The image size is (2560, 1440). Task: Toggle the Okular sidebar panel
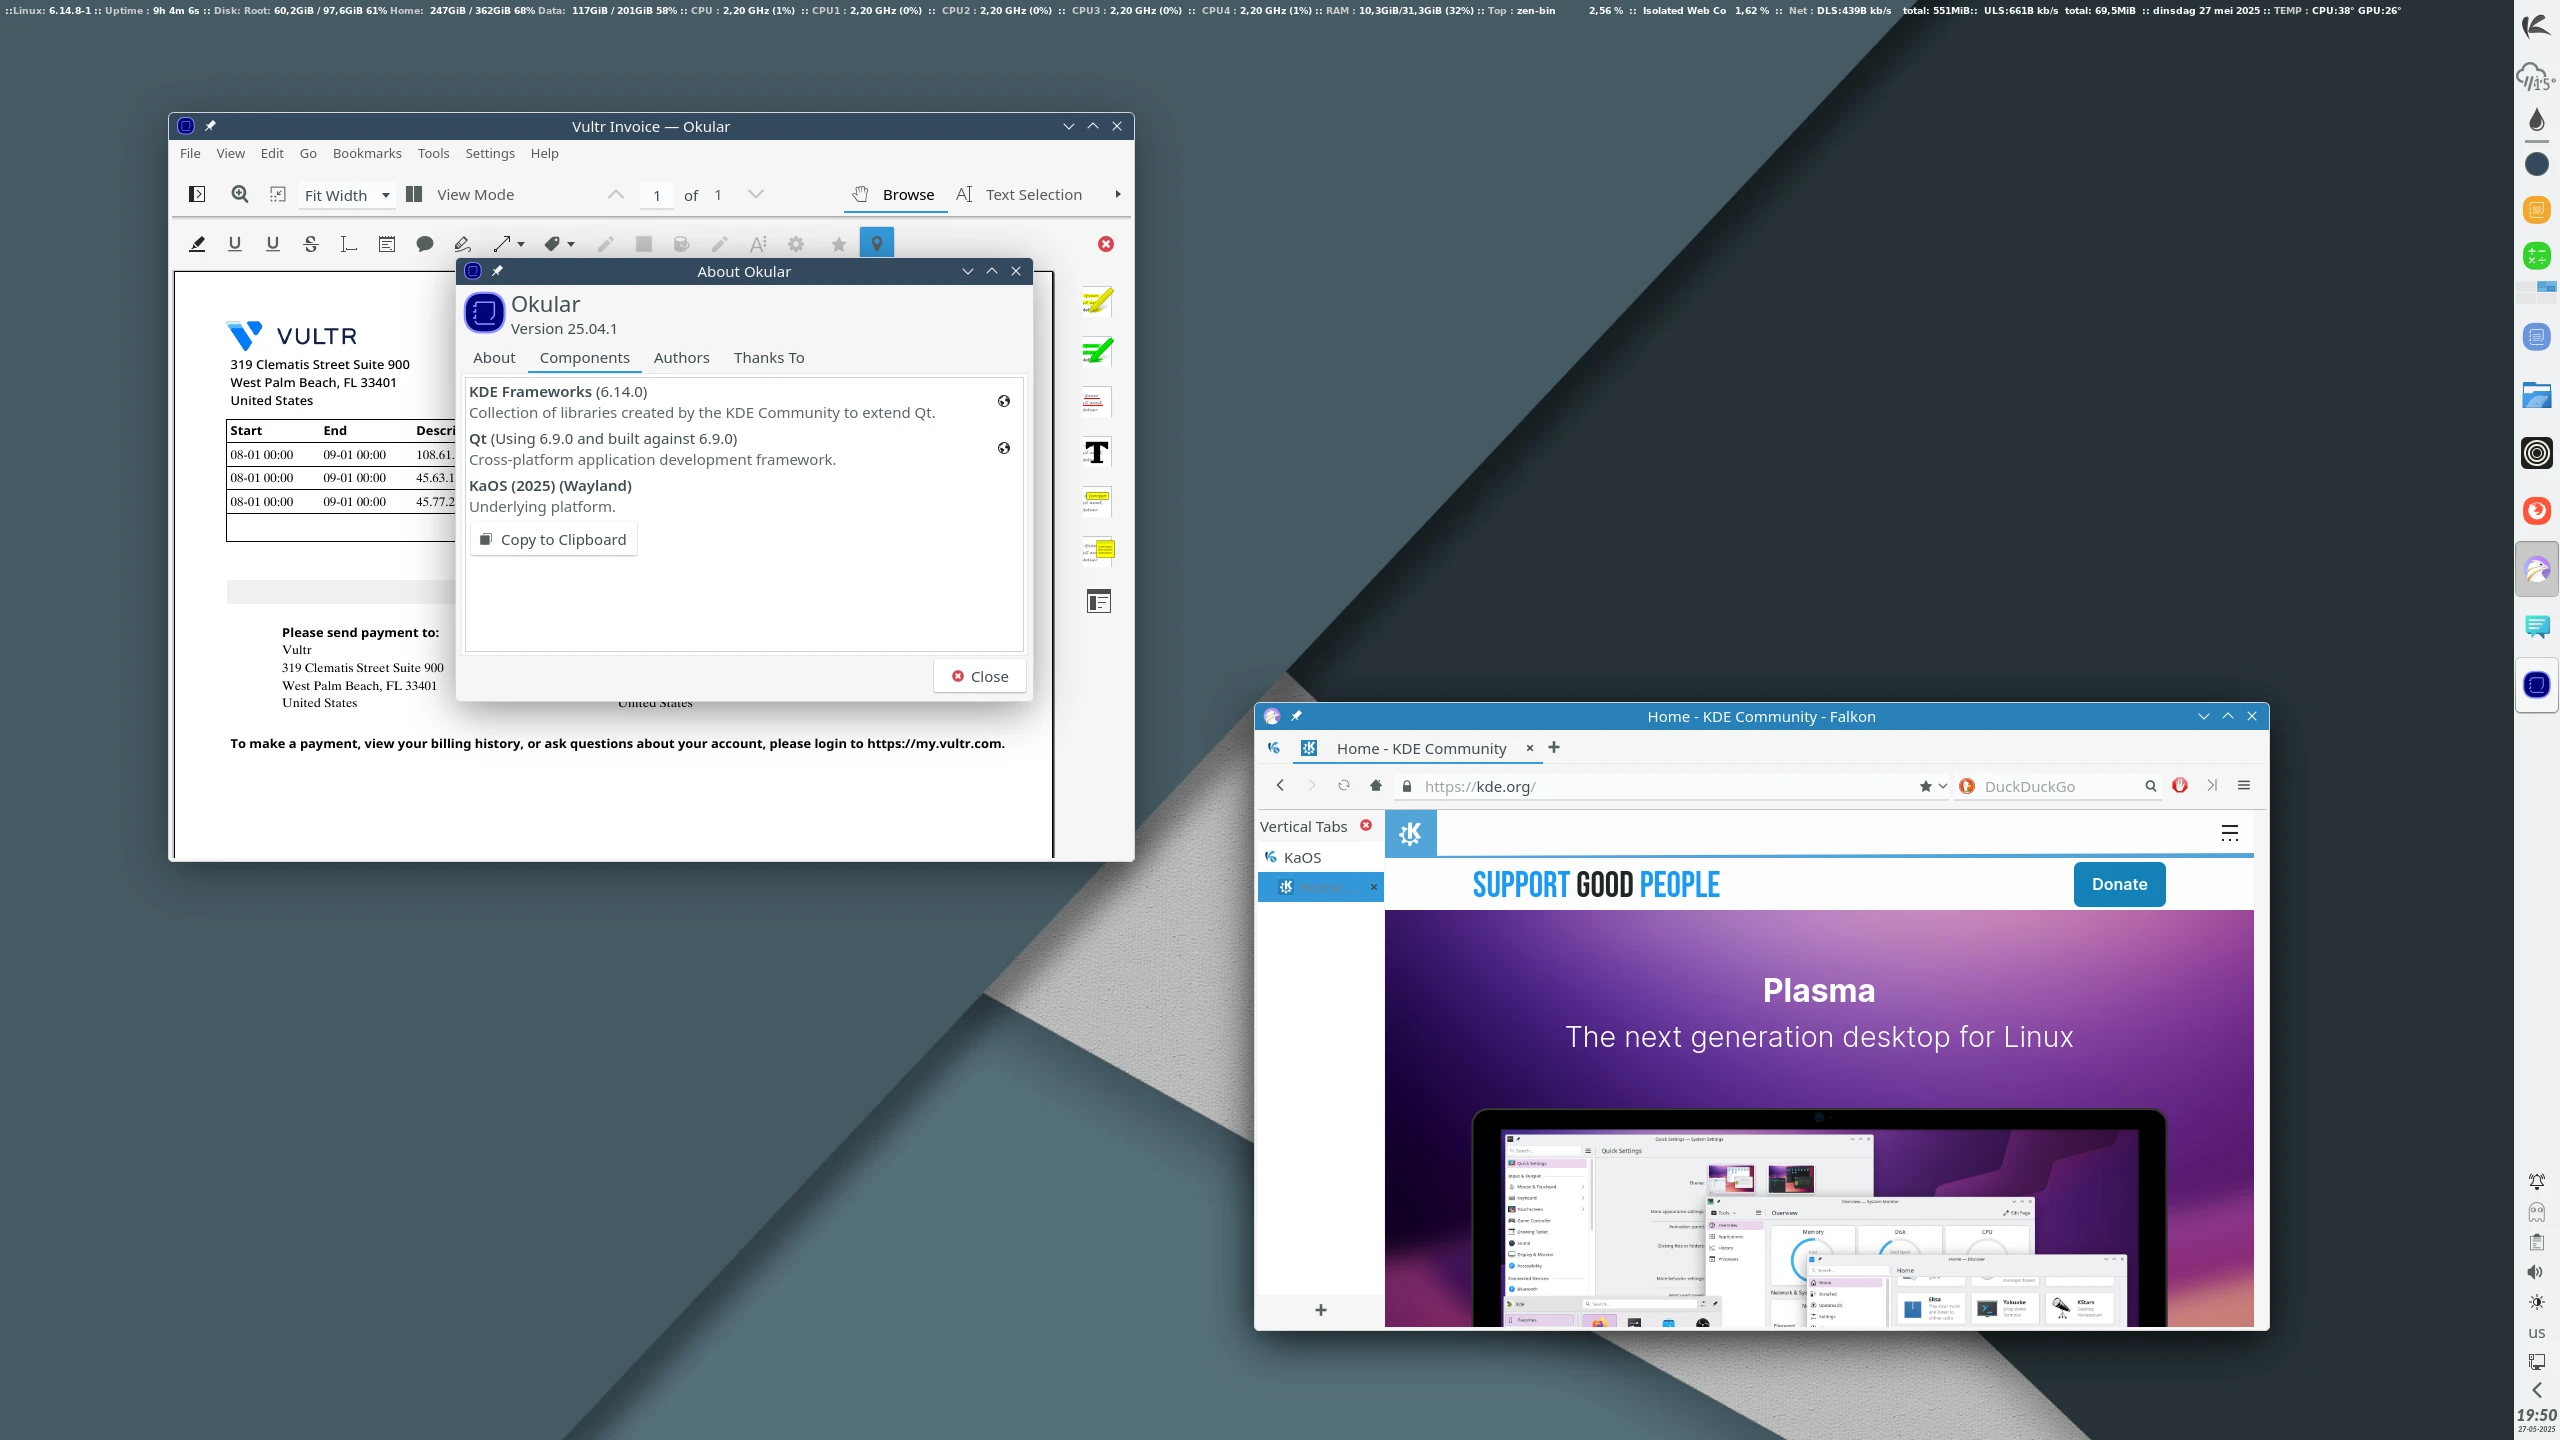pos(197,195)
